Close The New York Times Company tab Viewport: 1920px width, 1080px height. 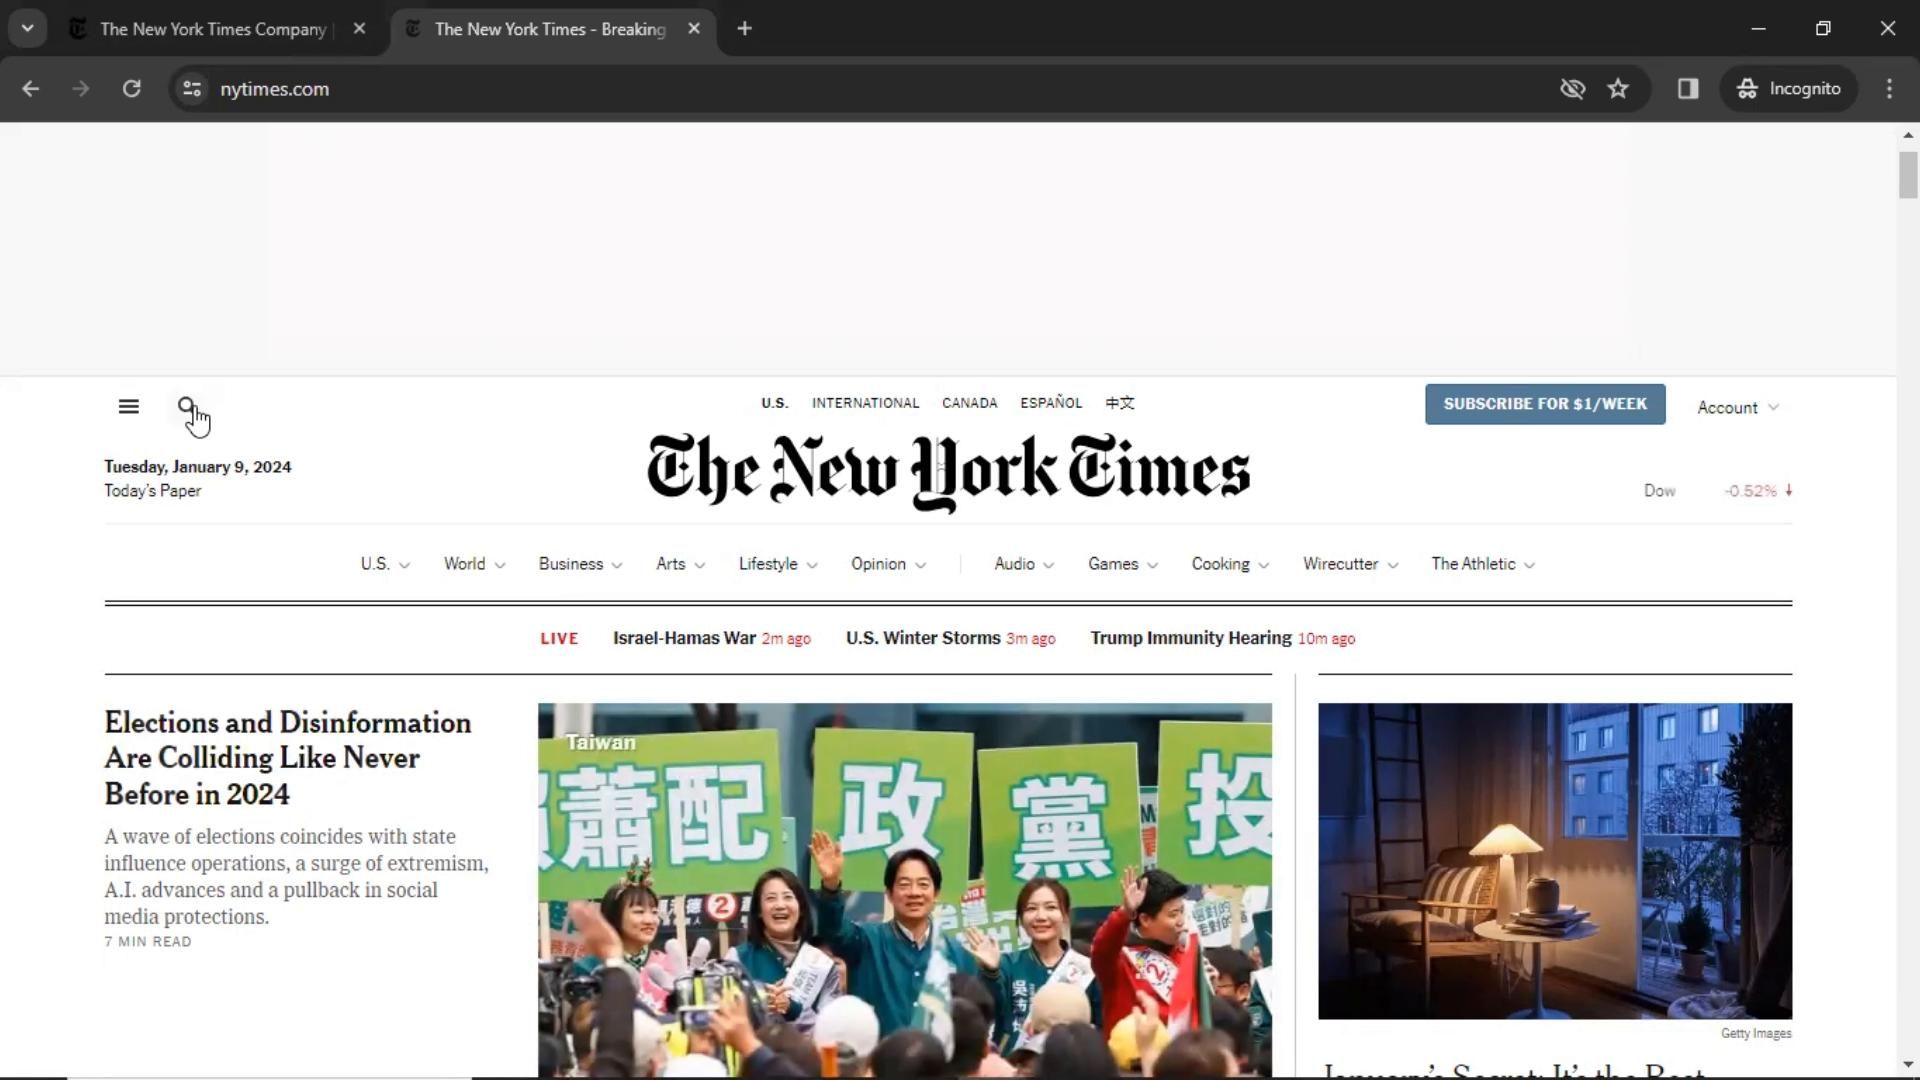[x=359, y=29]
